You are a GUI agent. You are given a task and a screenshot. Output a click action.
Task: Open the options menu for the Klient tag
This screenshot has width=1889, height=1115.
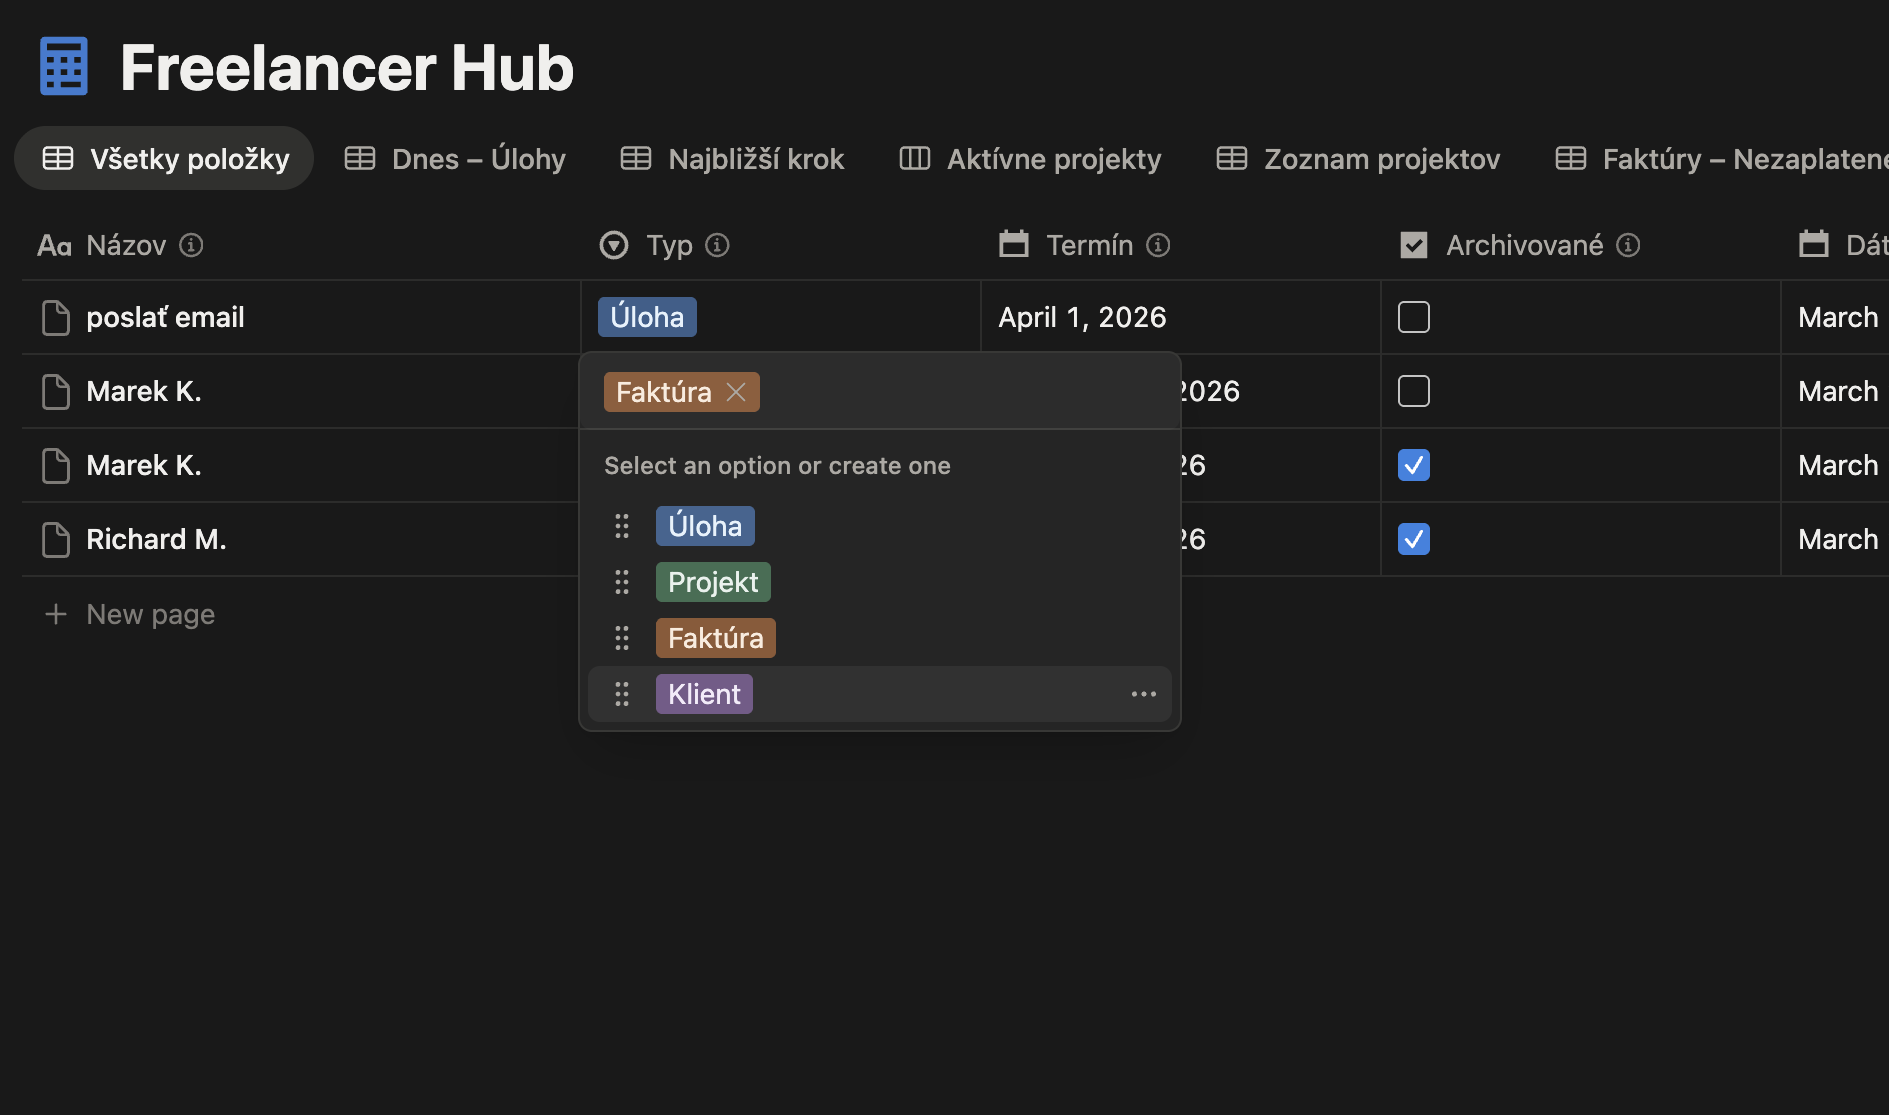(x=1143, y=693)
